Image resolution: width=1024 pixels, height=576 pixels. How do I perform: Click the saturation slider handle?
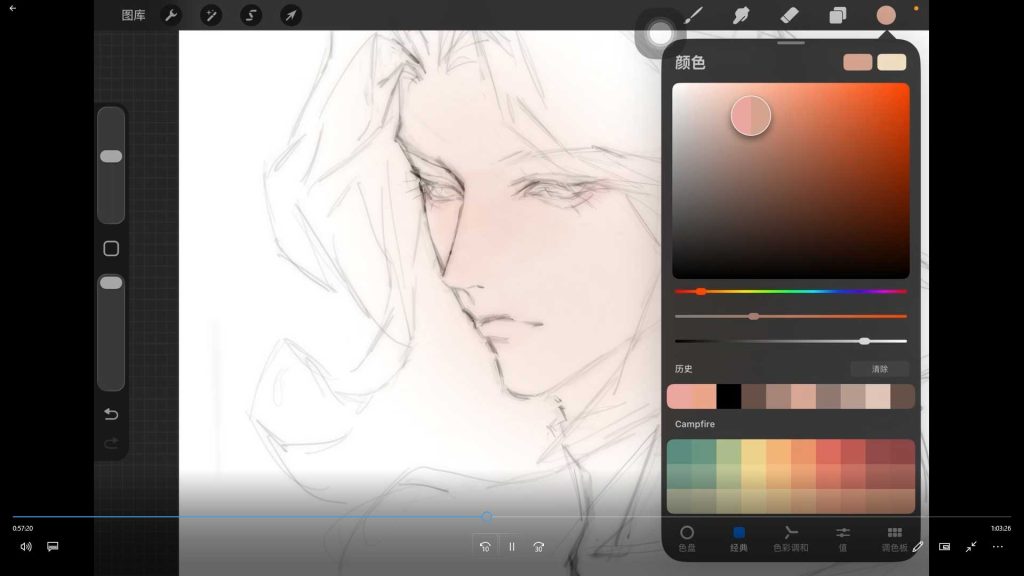754,316
